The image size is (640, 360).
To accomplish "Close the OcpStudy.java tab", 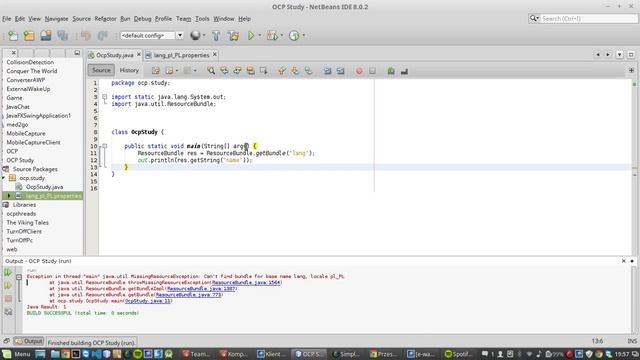I will (x=139, y=54).
